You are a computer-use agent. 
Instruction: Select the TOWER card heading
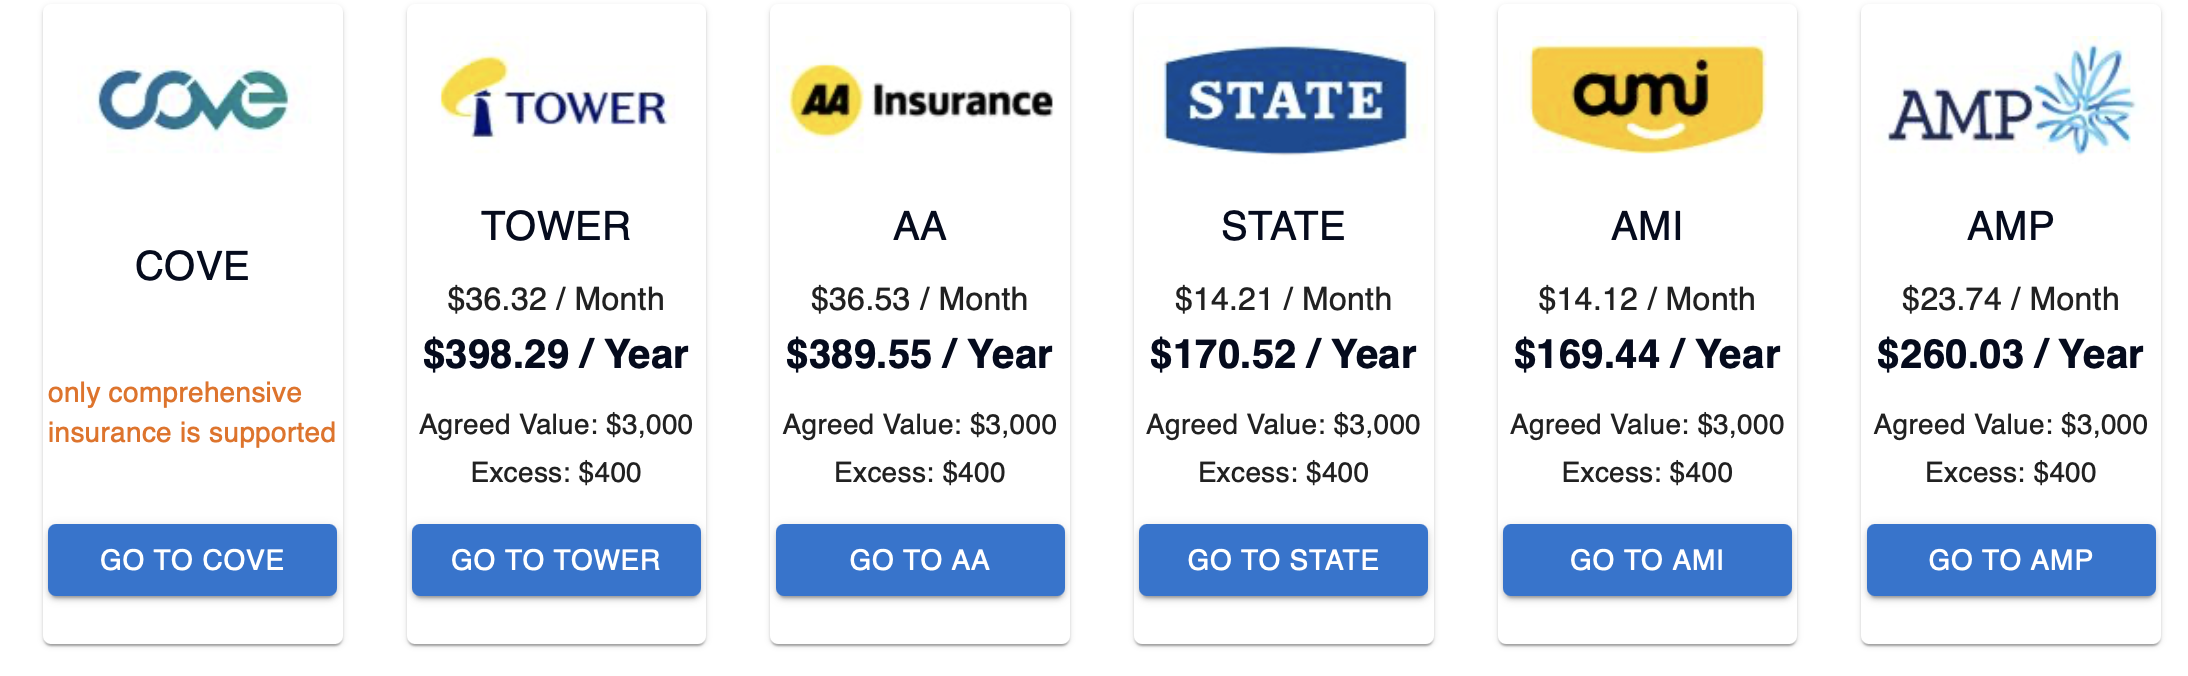pyautogui.click(x=555, y=226)
